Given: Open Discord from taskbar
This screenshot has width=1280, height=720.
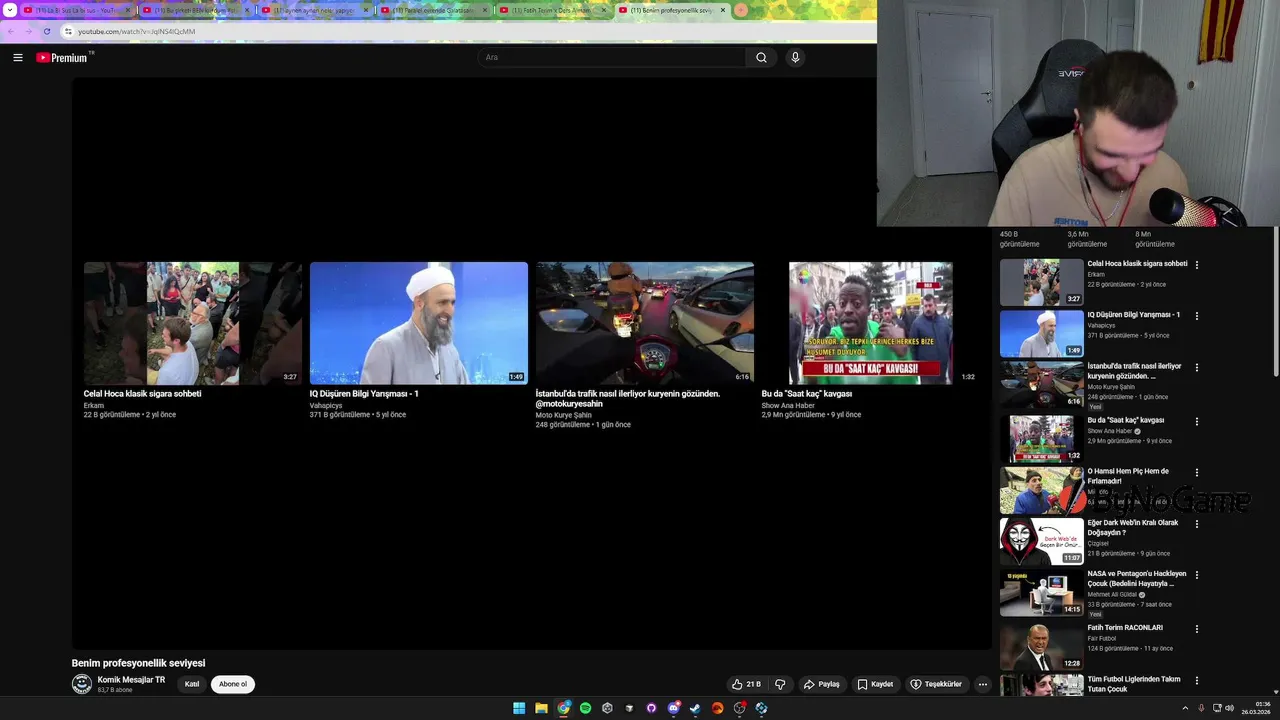Looking at the screenshot, I should point(673,708).
